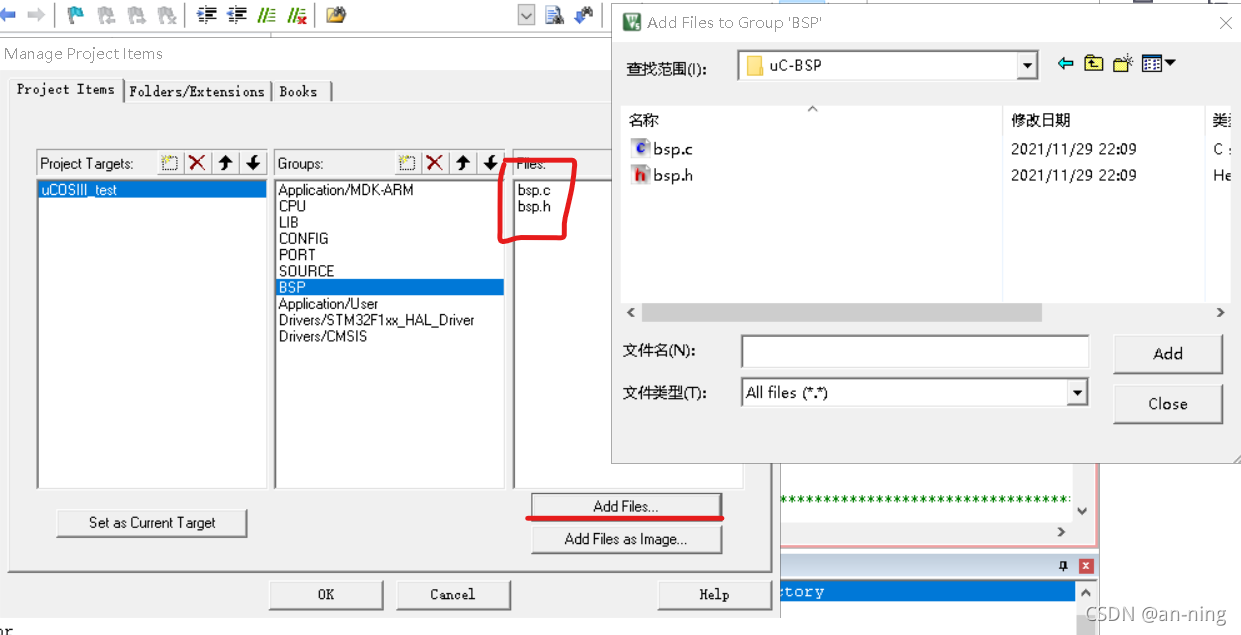
Task: Click the background pane pin icon
Action: (1063, 566)
